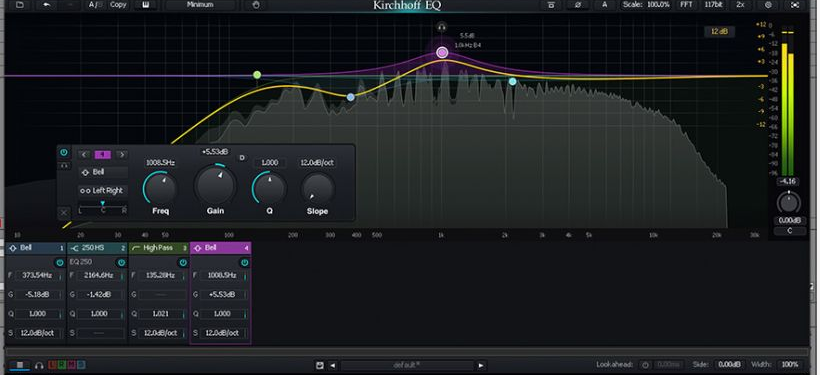
Task: Toggle fullscreen expand icon
Action: click(x=795, y=5)
